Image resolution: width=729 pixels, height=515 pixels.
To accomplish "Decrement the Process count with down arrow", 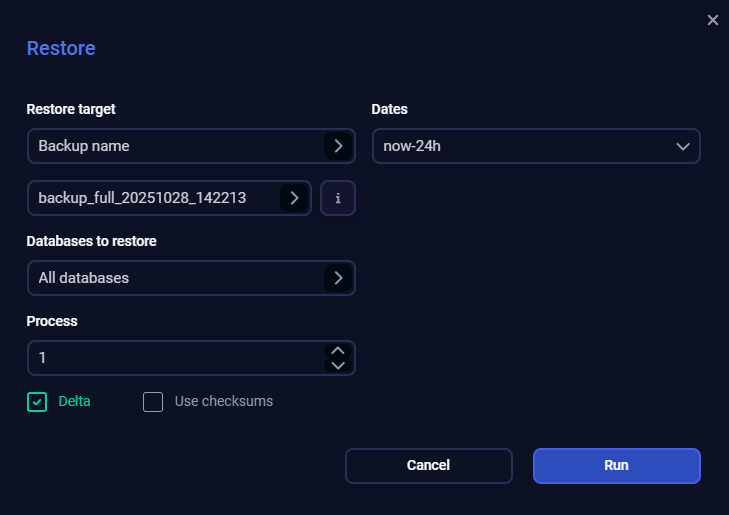I will (338, 365).
